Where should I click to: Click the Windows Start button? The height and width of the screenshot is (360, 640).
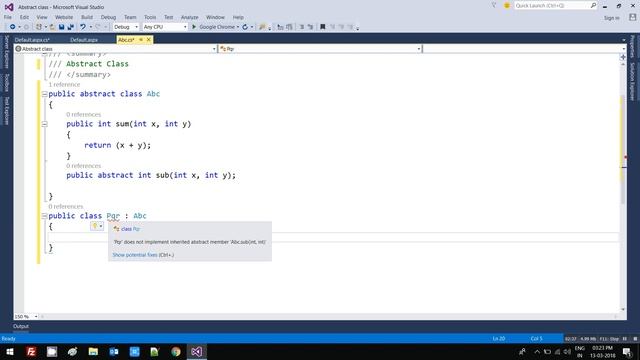(x=10, y=351)
